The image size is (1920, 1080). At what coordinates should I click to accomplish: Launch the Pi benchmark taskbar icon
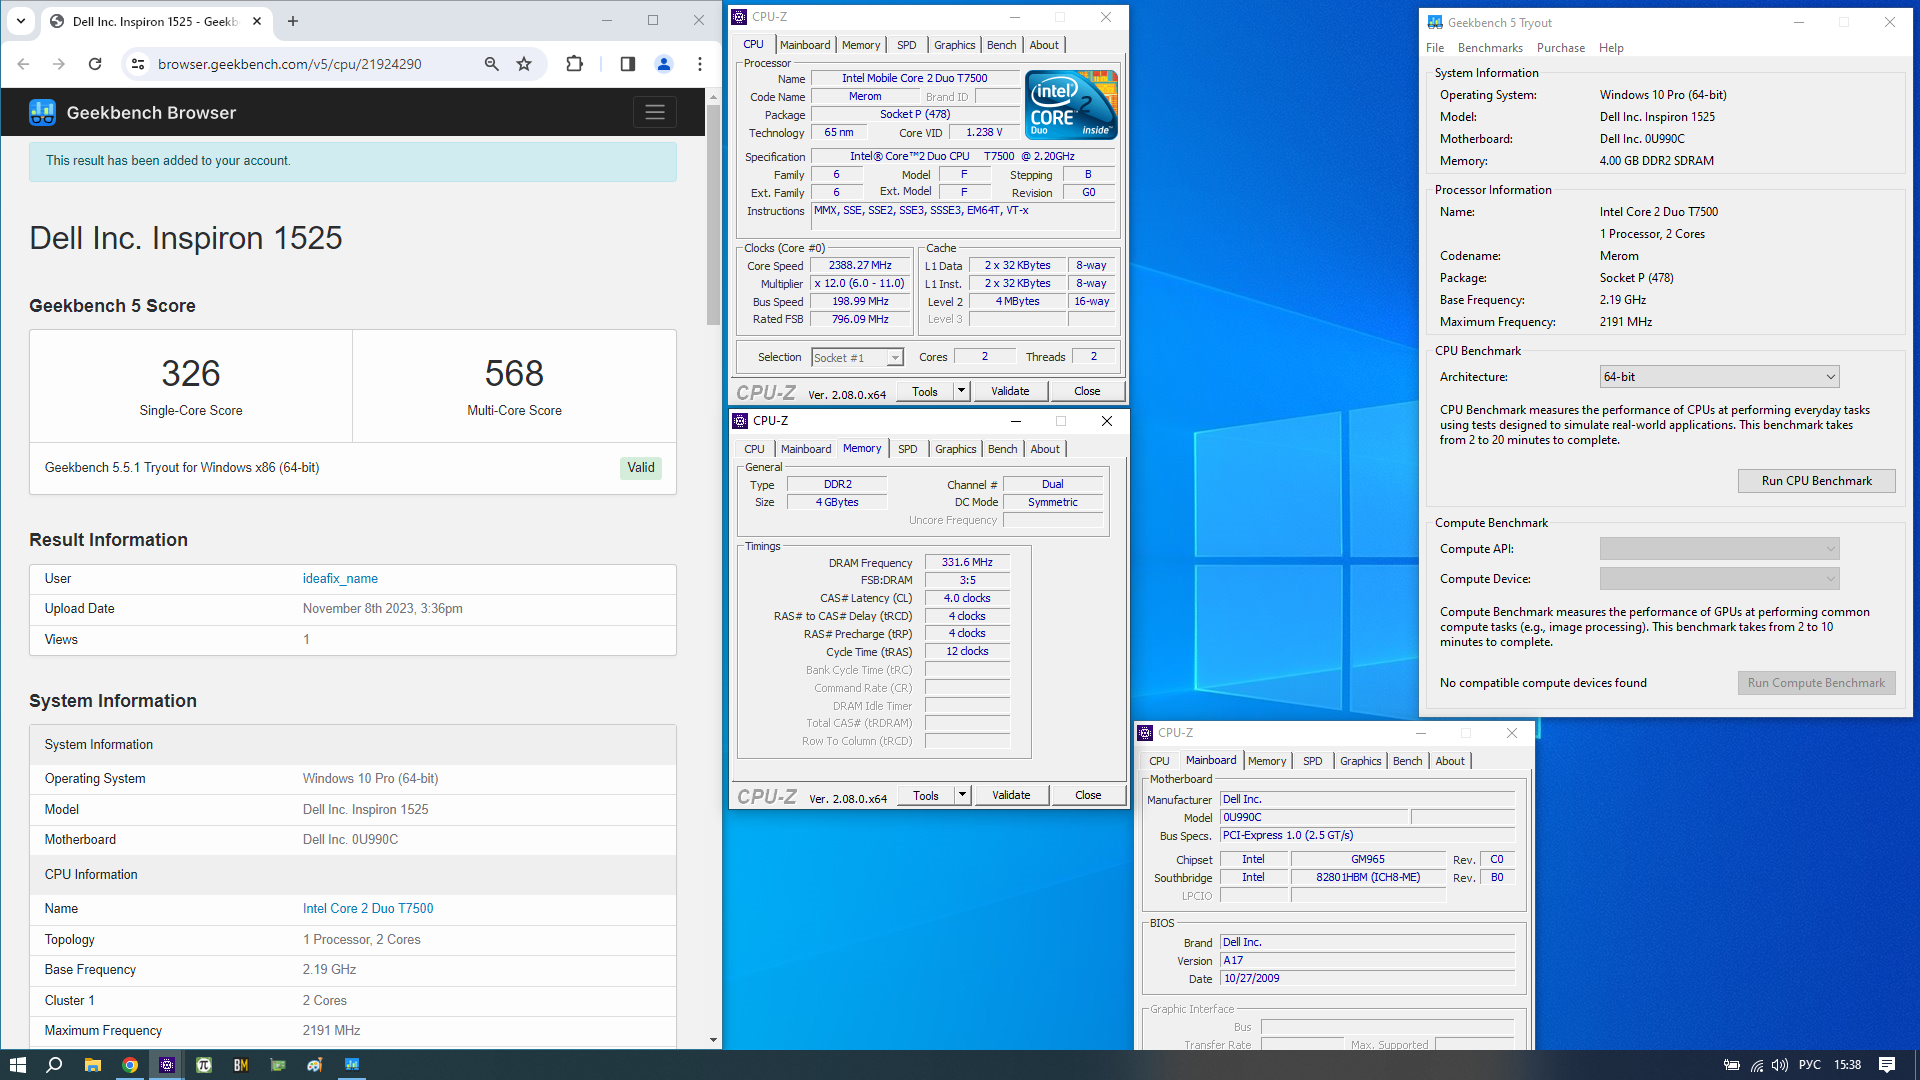(x=204, y=1065)
